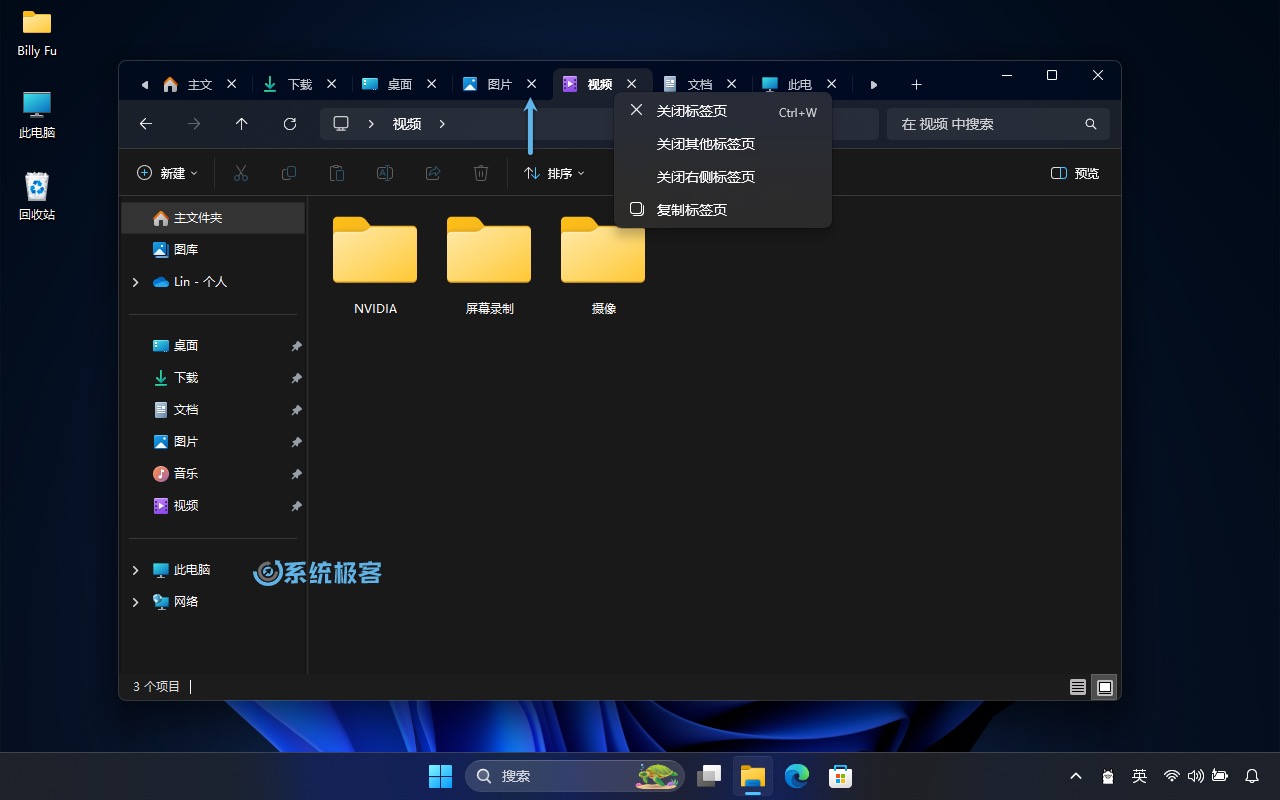Go up one folder level
1280x800 pixels.
click(242, 124)
